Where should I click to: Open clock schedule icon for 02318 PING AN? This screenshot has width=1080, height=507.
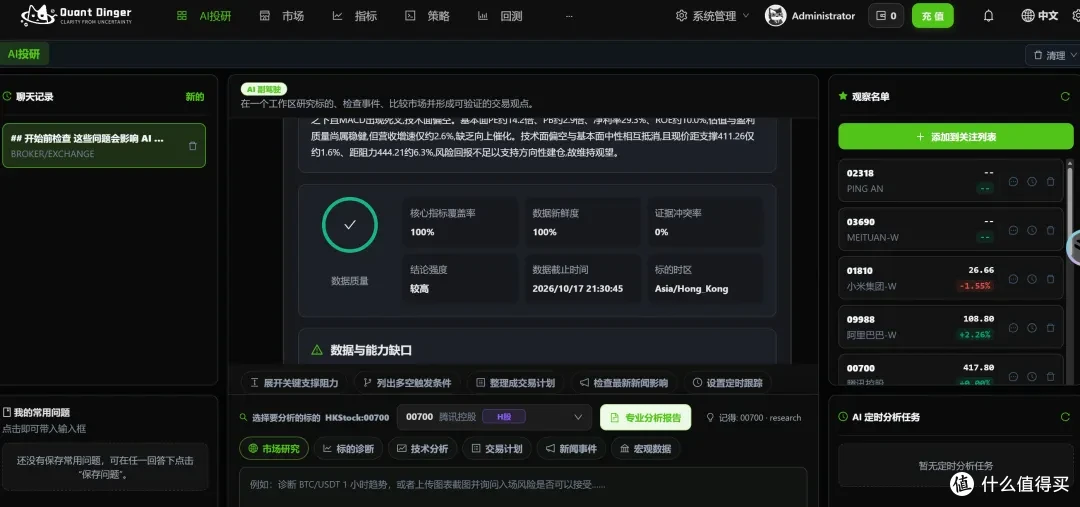1032,182
